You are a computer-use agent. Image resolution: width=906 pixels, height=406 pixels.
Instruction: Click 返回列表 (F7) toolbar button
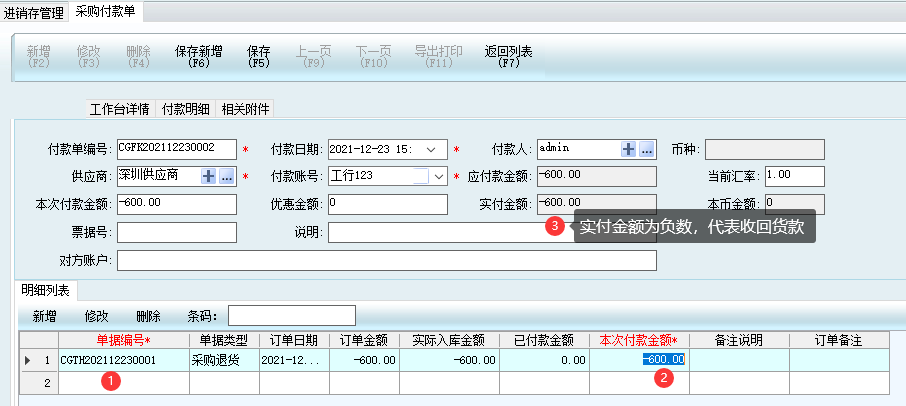point(508,56)
